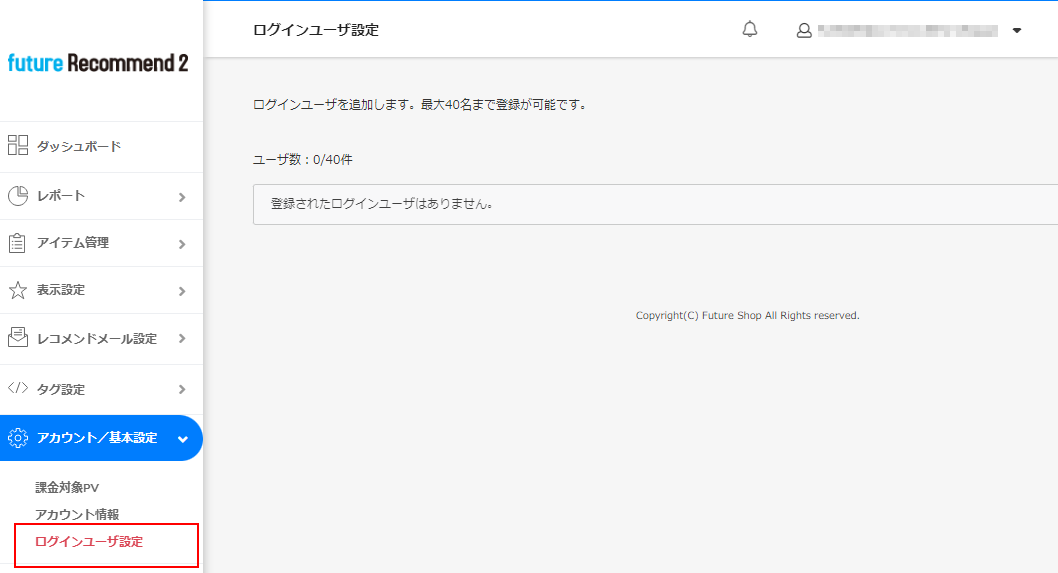Expand the 表示設定 chevron
The width and height of the screenshot is (1058, 573).
click(x=182, y=292)
